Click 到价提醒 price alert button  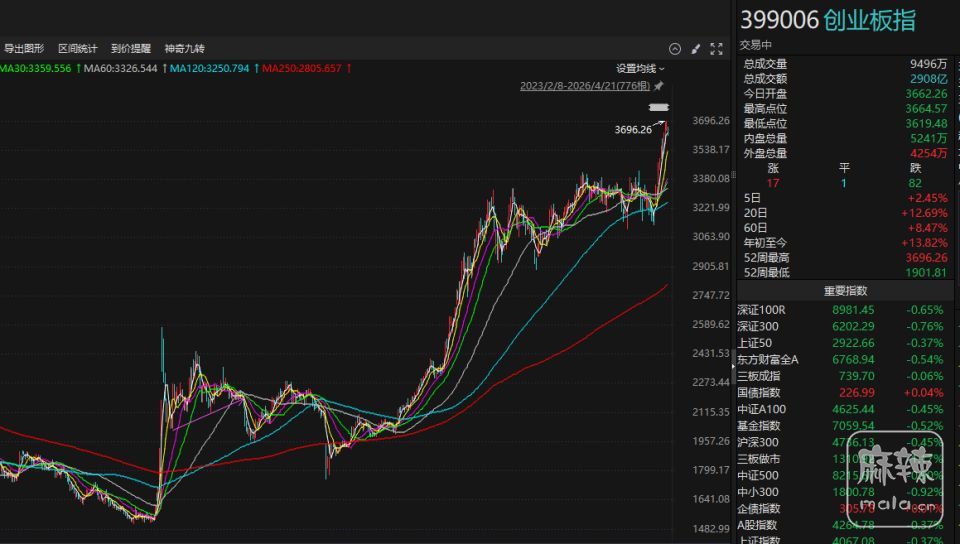coord(131,48)
